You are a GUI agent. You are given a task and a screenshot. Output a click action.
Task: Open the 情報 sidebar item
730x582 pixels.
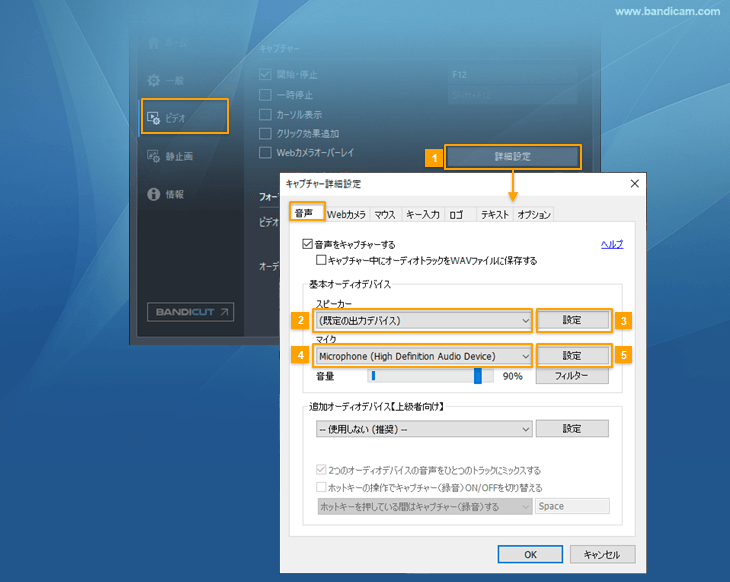(x=165, y=194)
